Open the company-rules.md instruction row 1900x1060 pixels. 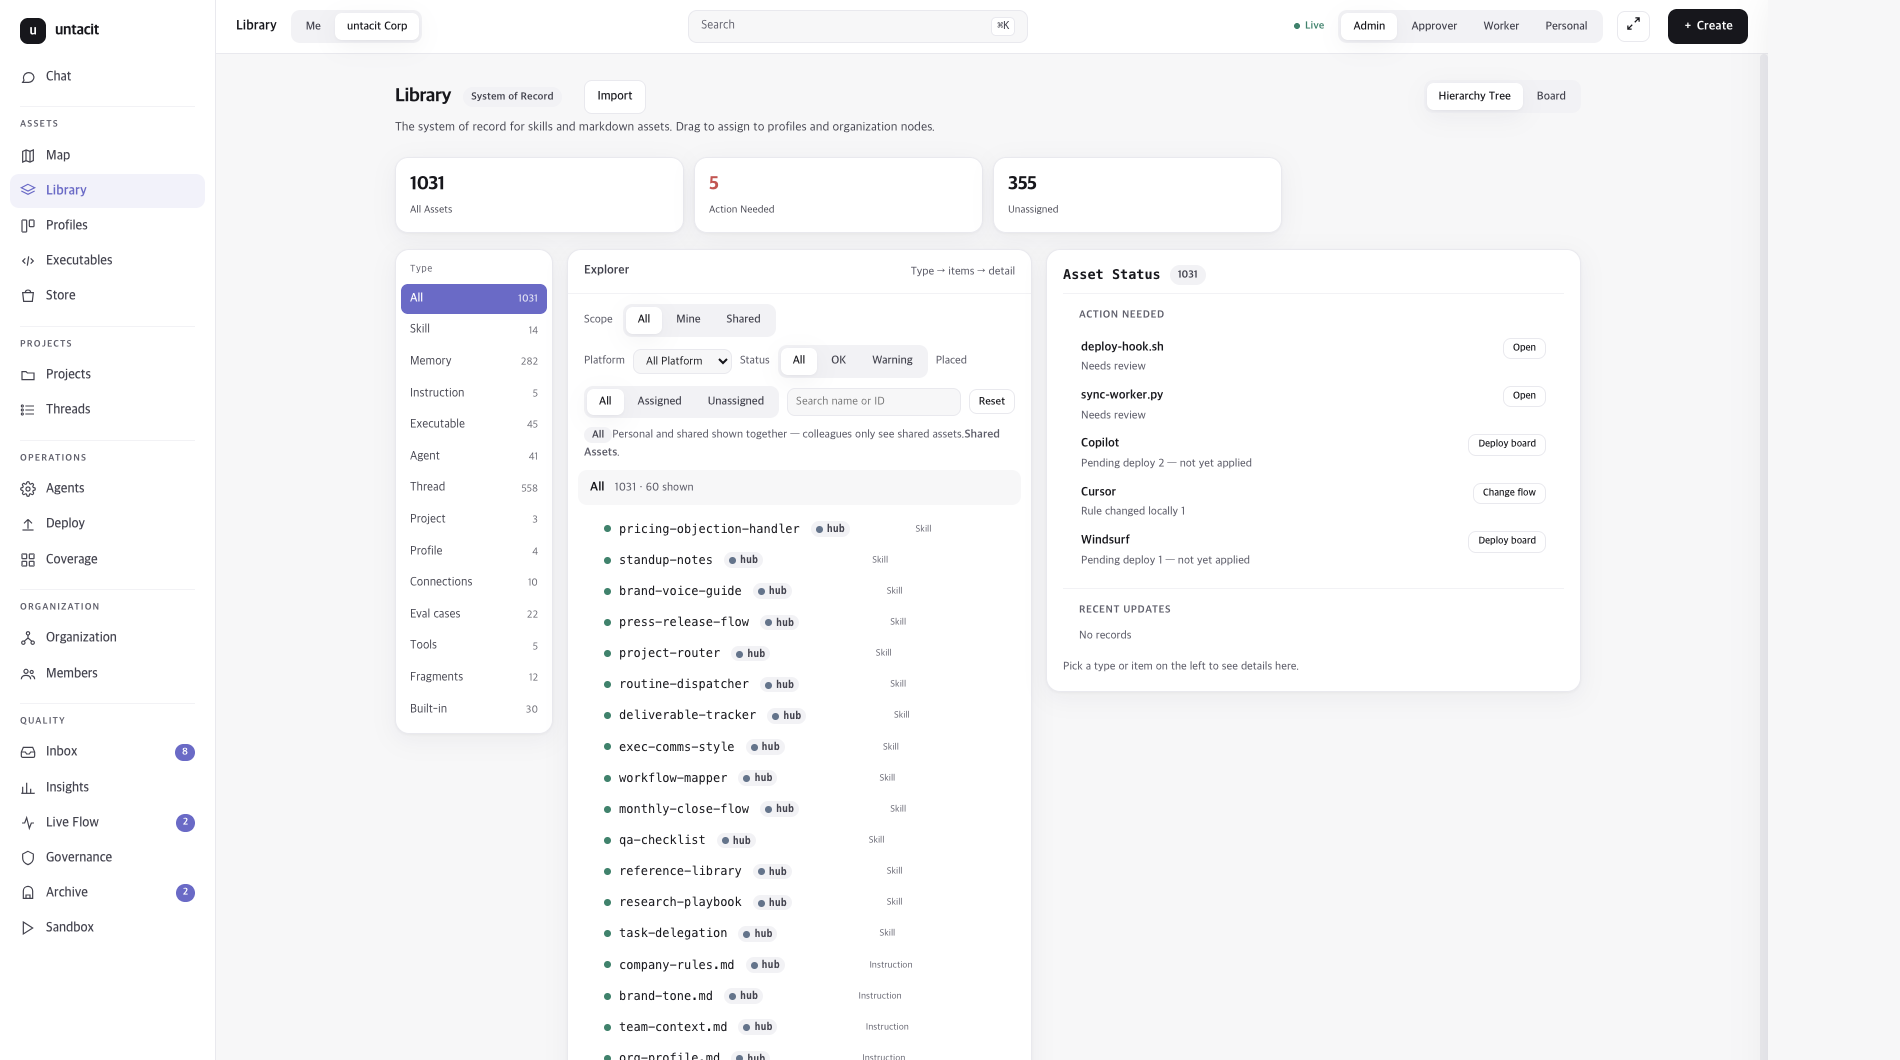click(x=799, y=965)
